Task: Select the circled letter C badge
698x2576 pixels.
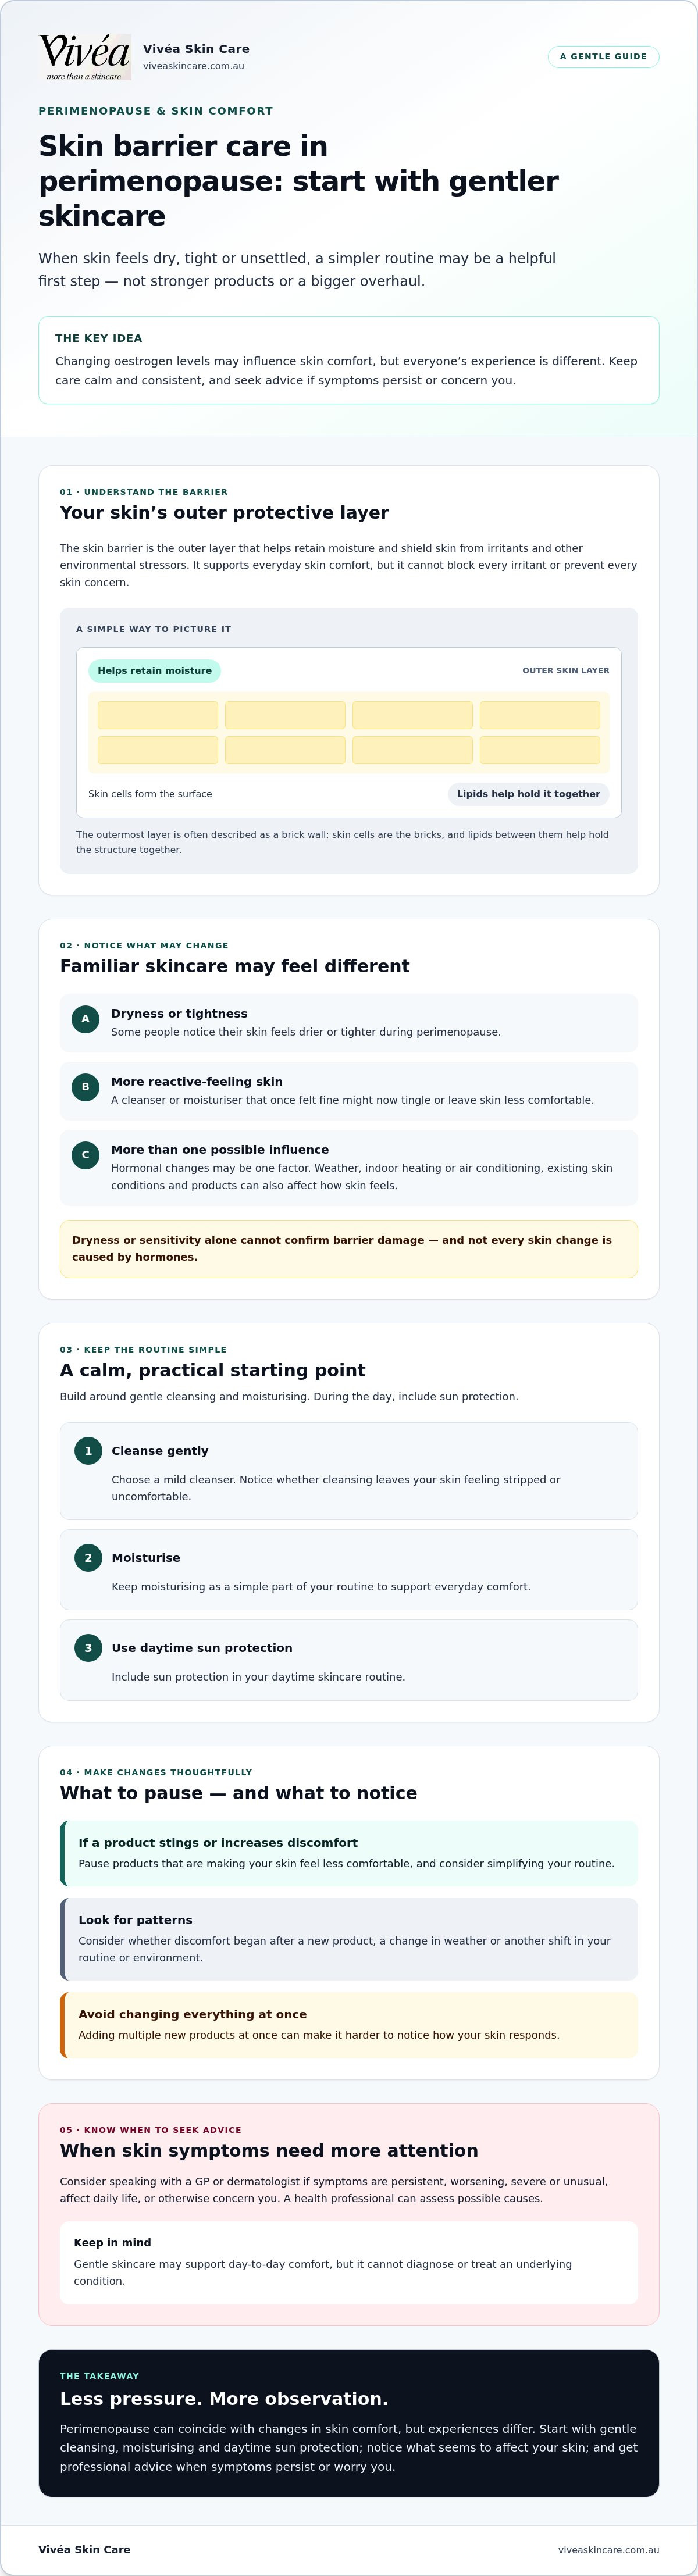Action: [x=85, y=1155]
